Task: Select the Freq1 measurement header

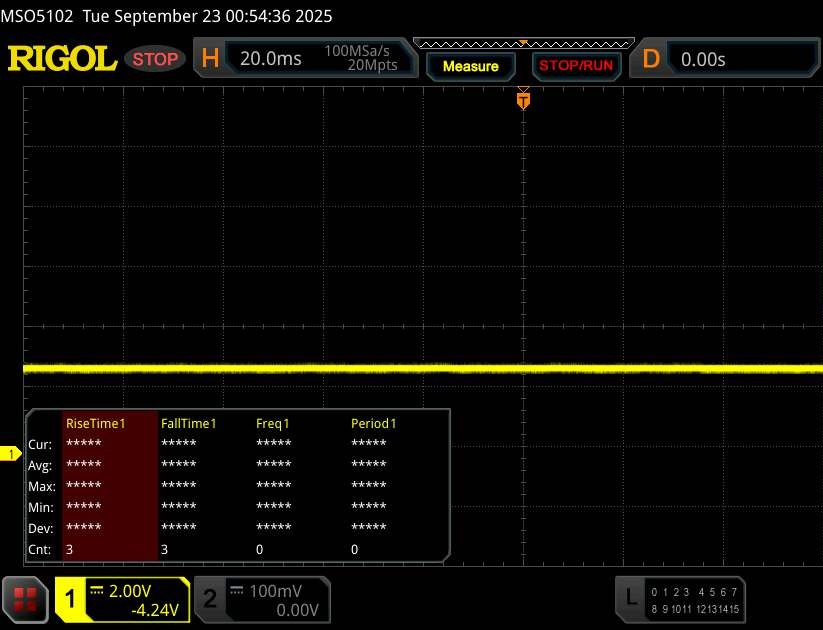Action: [274, 423]
